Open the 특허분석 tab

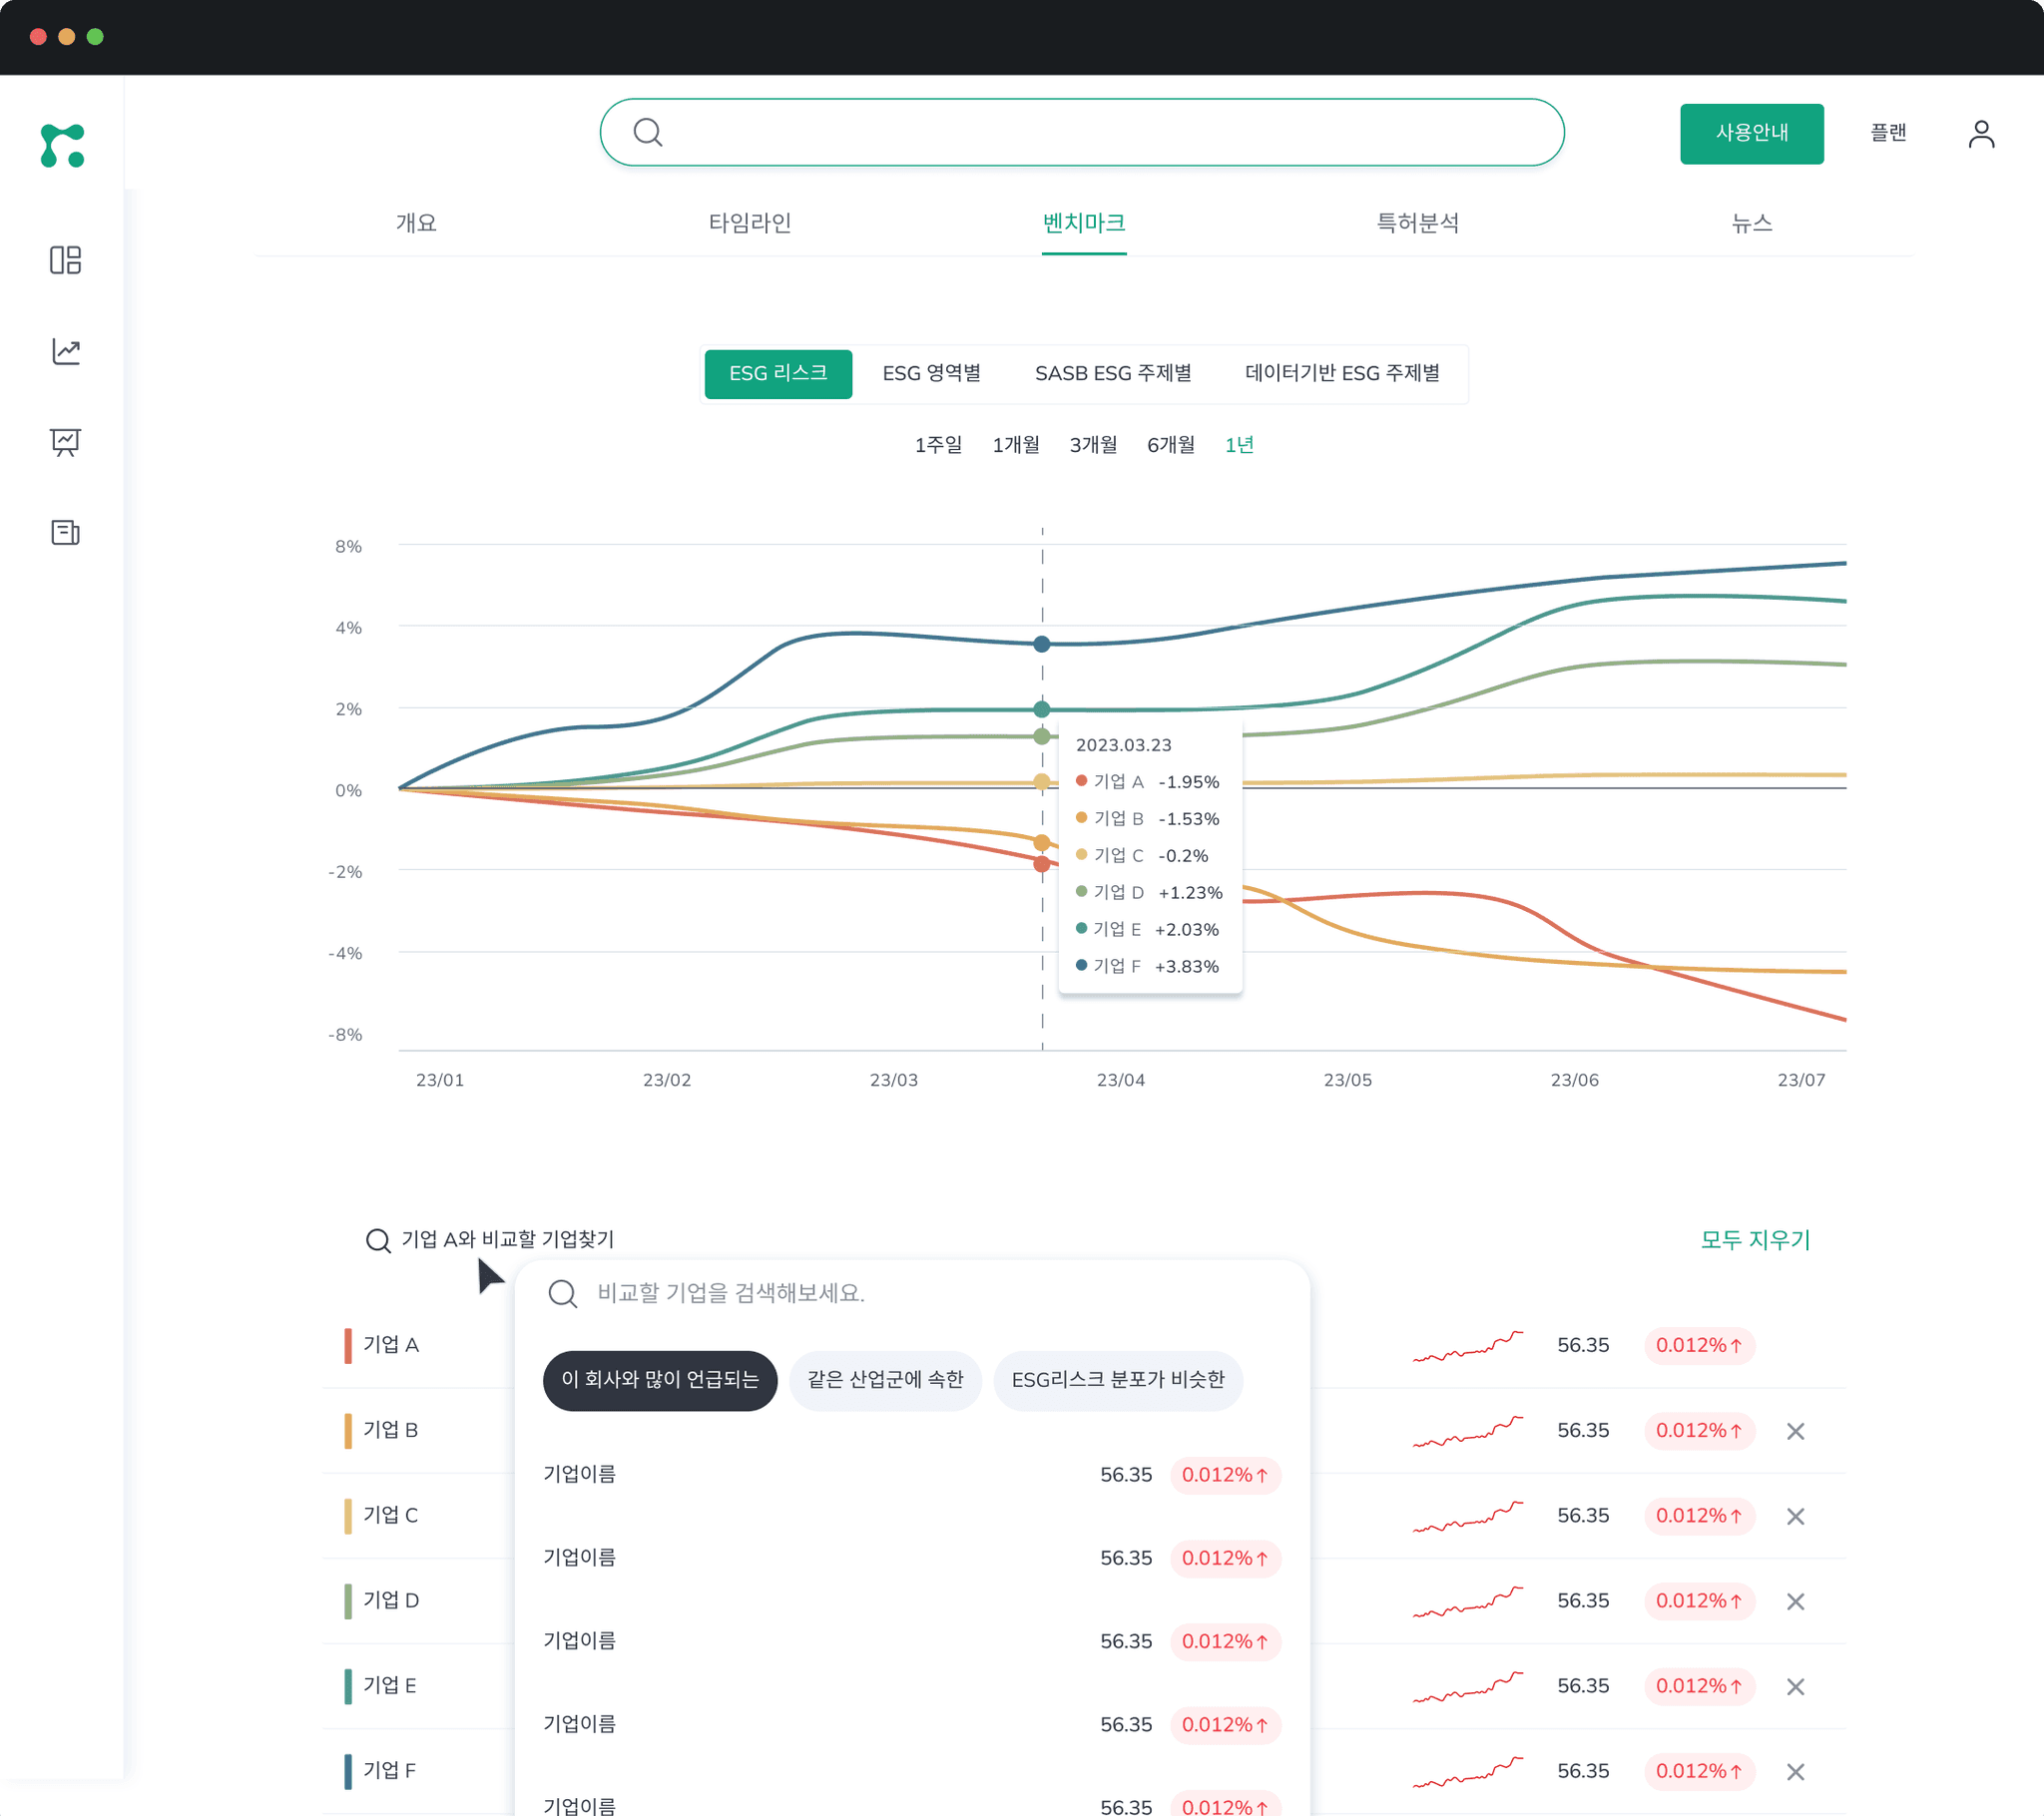[1417, 223]
